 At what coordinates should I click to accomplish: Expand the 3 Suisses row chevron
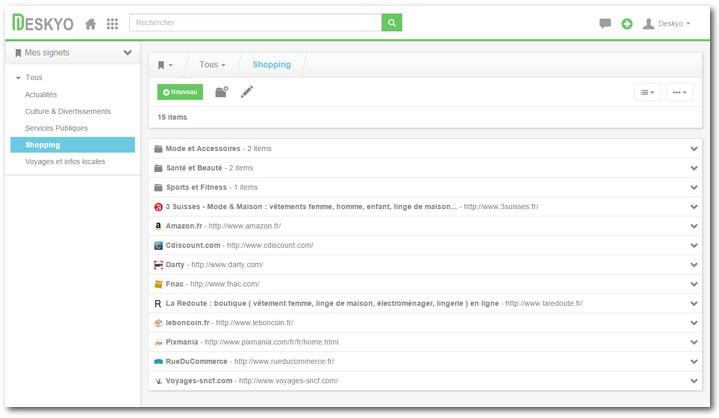694,207
